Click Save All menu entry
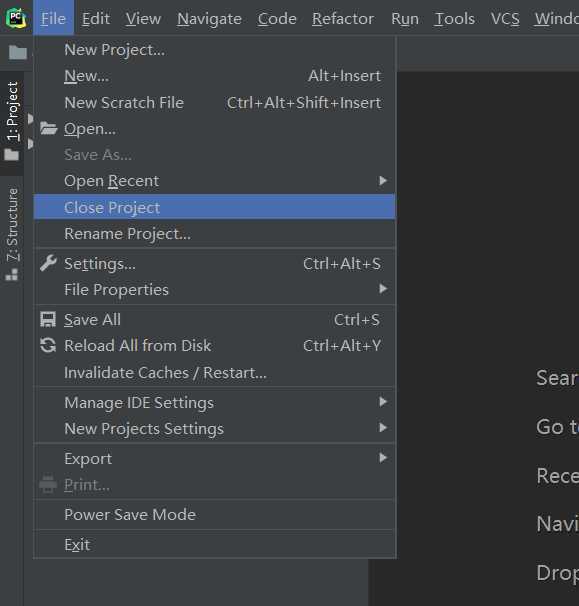579x606 pixels. (215, 320)
